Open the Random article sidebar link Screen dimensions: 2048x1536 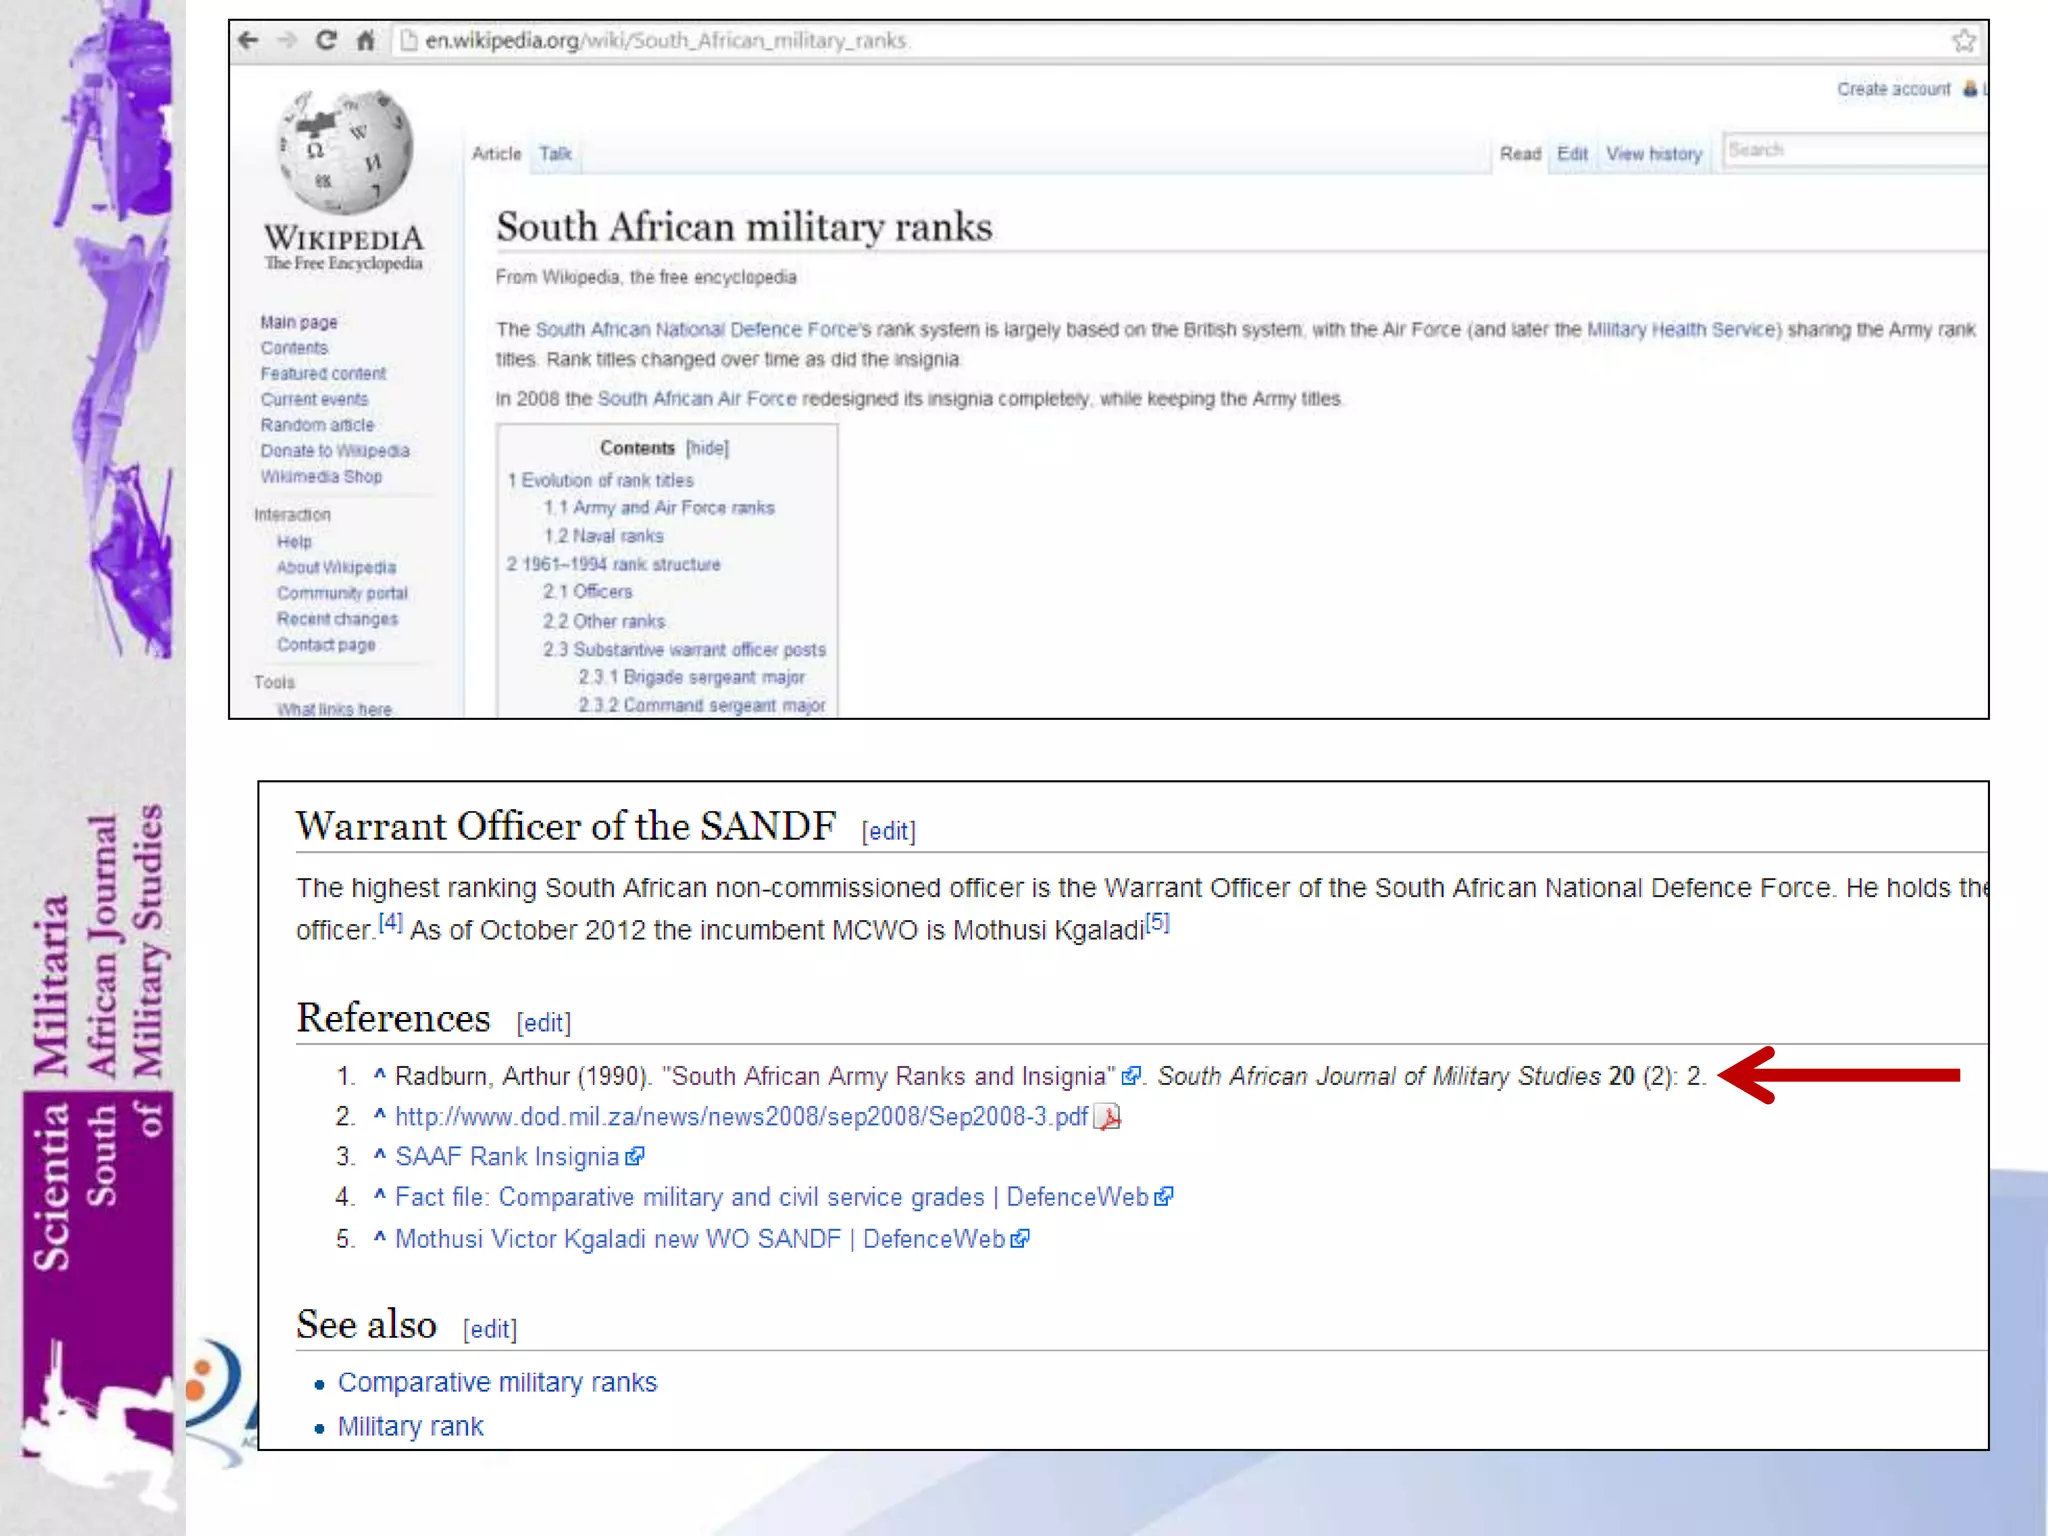[317, 425]
